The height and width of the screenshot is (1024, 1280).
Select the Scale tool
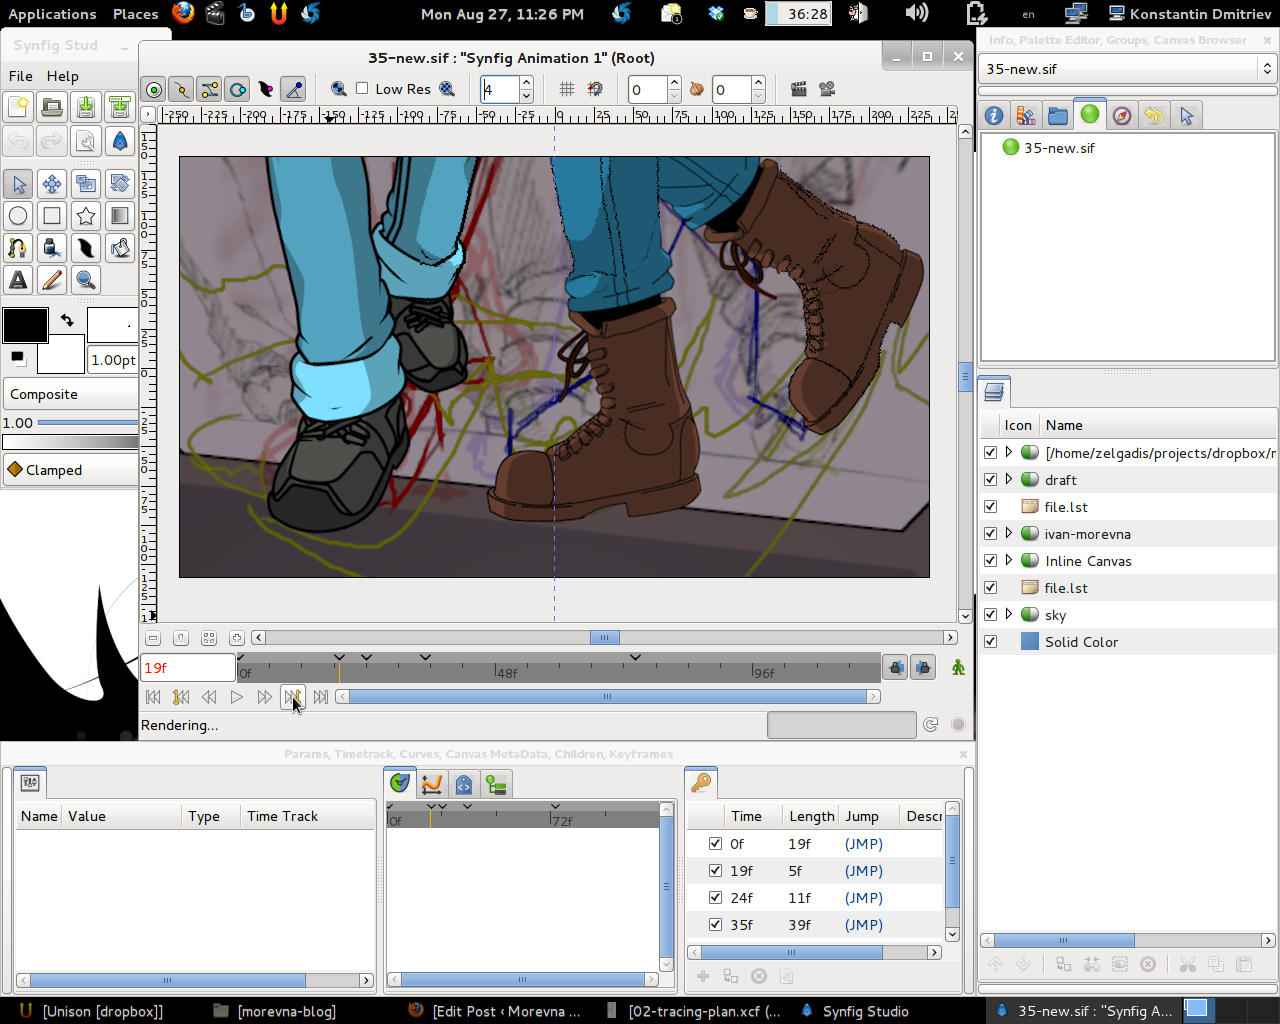pyautogui.click(x=86, y=183)
